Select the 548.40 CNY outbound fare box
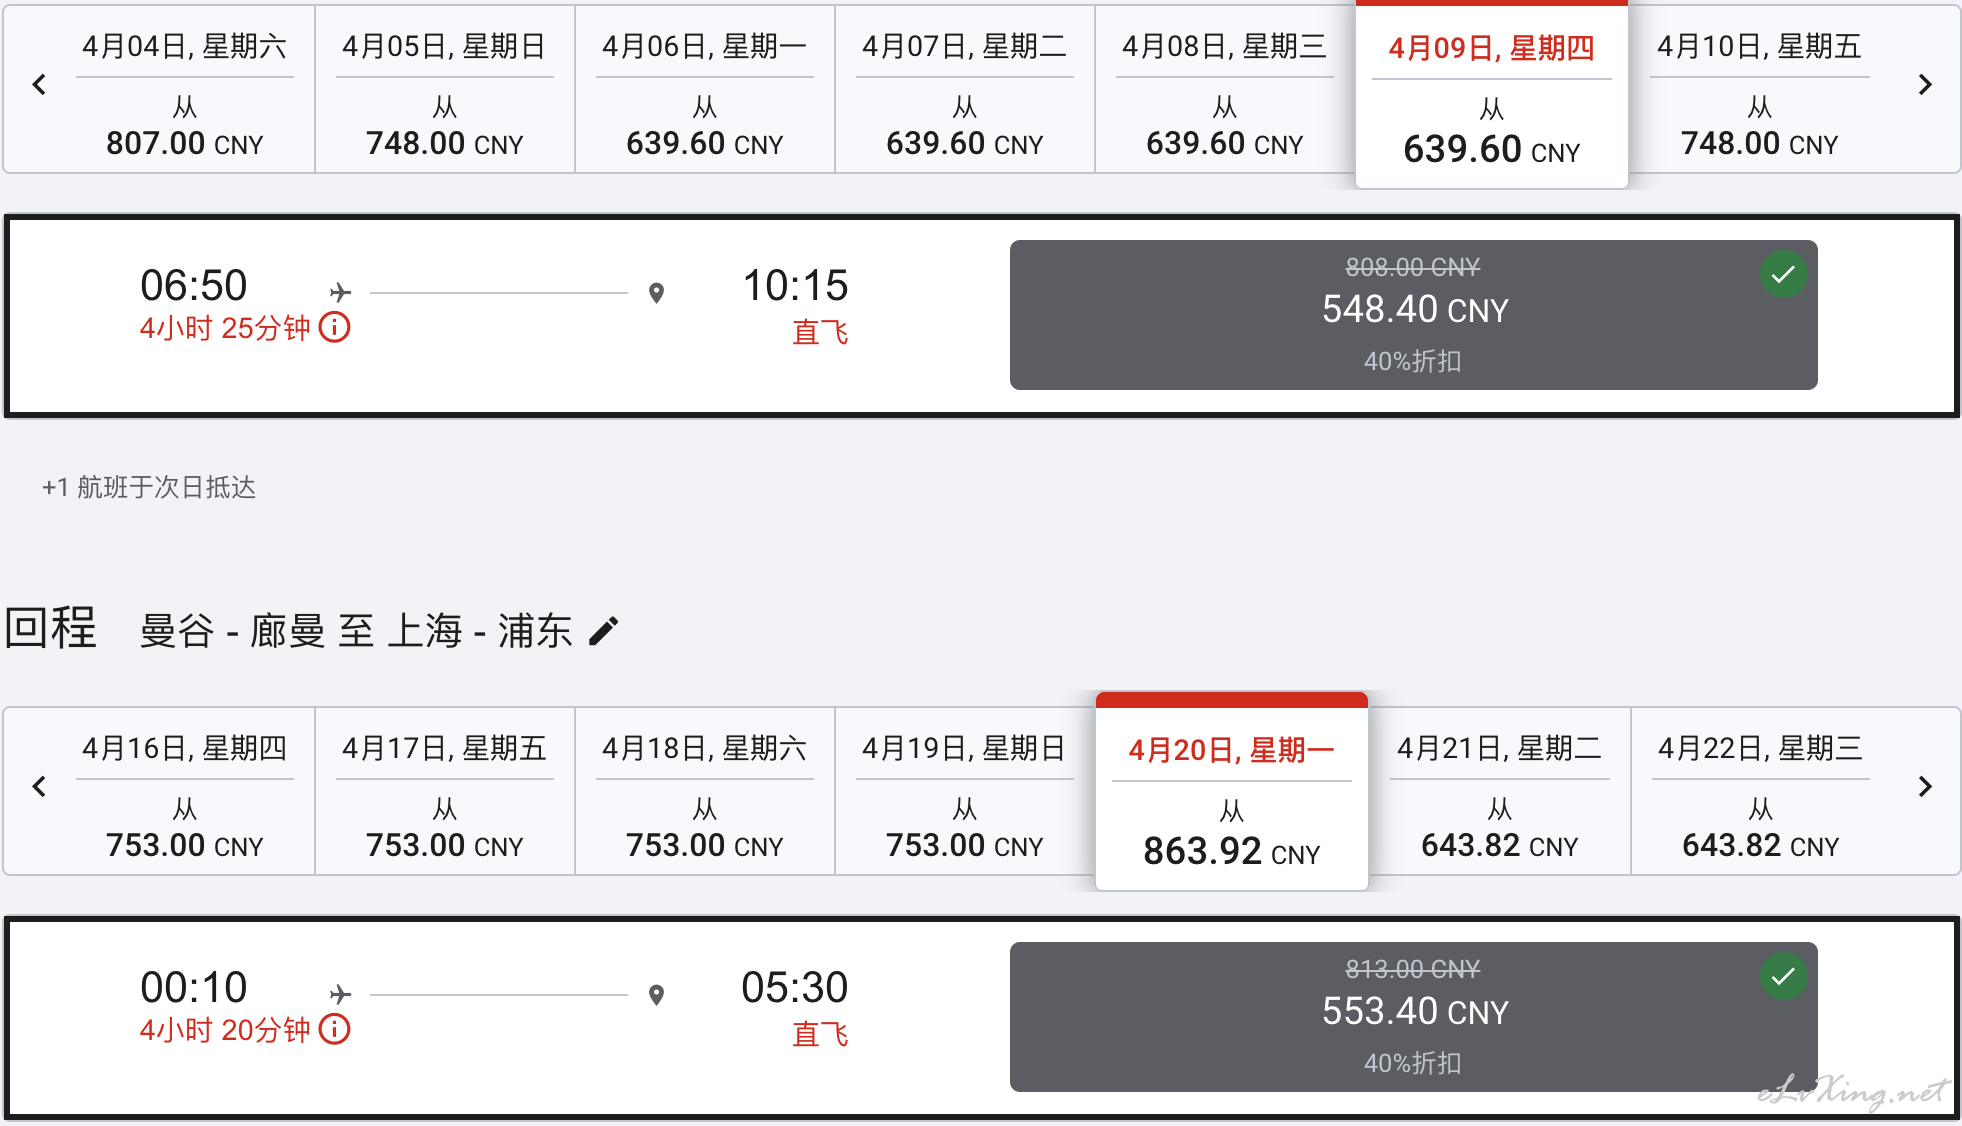The width and height of the screenshot is (1962, 1126). (1413, 315)
